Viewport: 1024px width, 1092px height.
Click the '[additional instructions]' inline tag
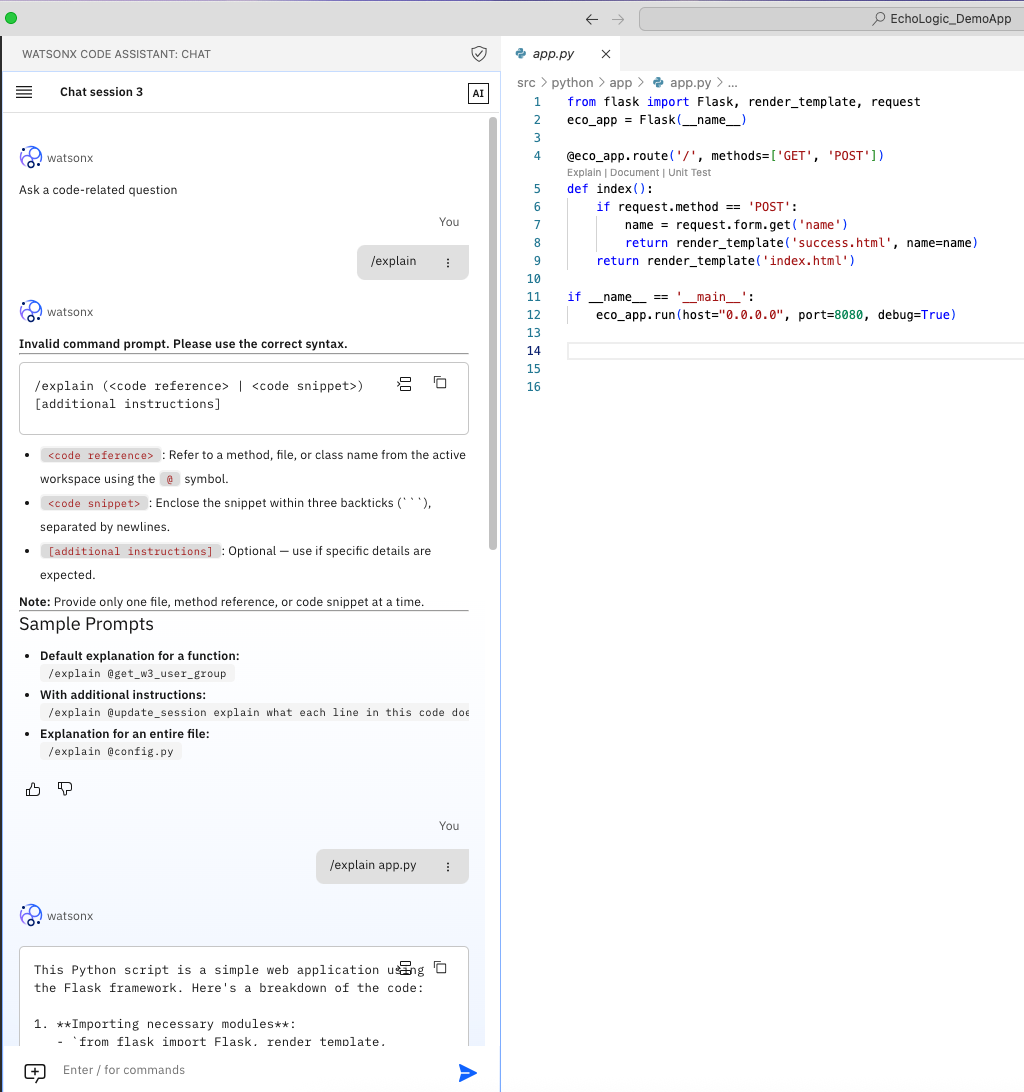click(x=130, y=552)
